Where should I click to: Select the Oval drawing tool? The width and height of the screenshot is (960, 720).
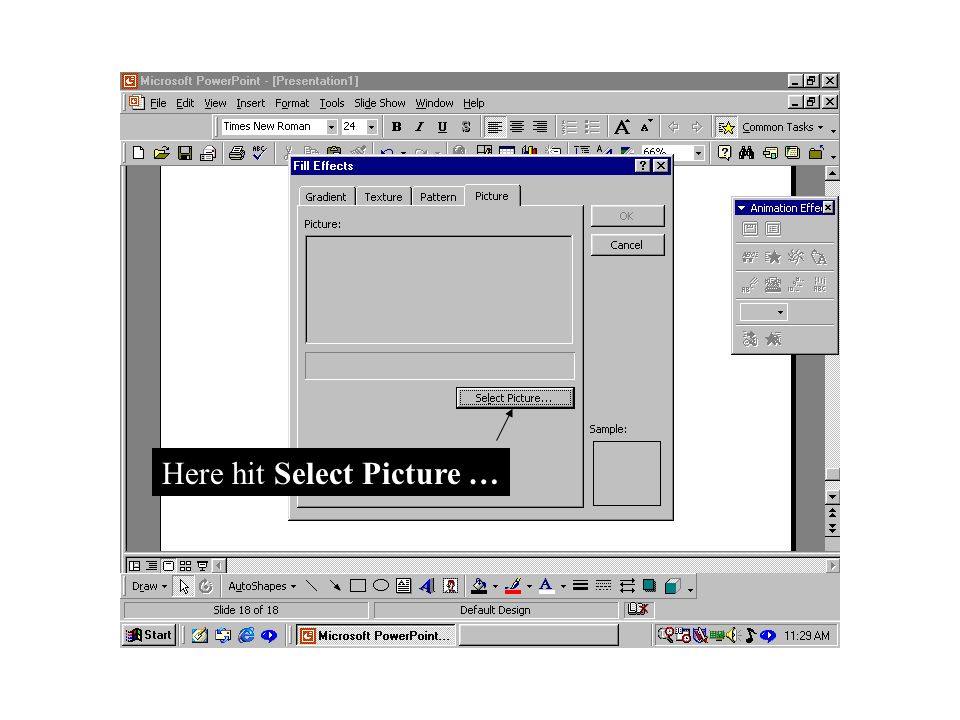[x=381, y=586]
